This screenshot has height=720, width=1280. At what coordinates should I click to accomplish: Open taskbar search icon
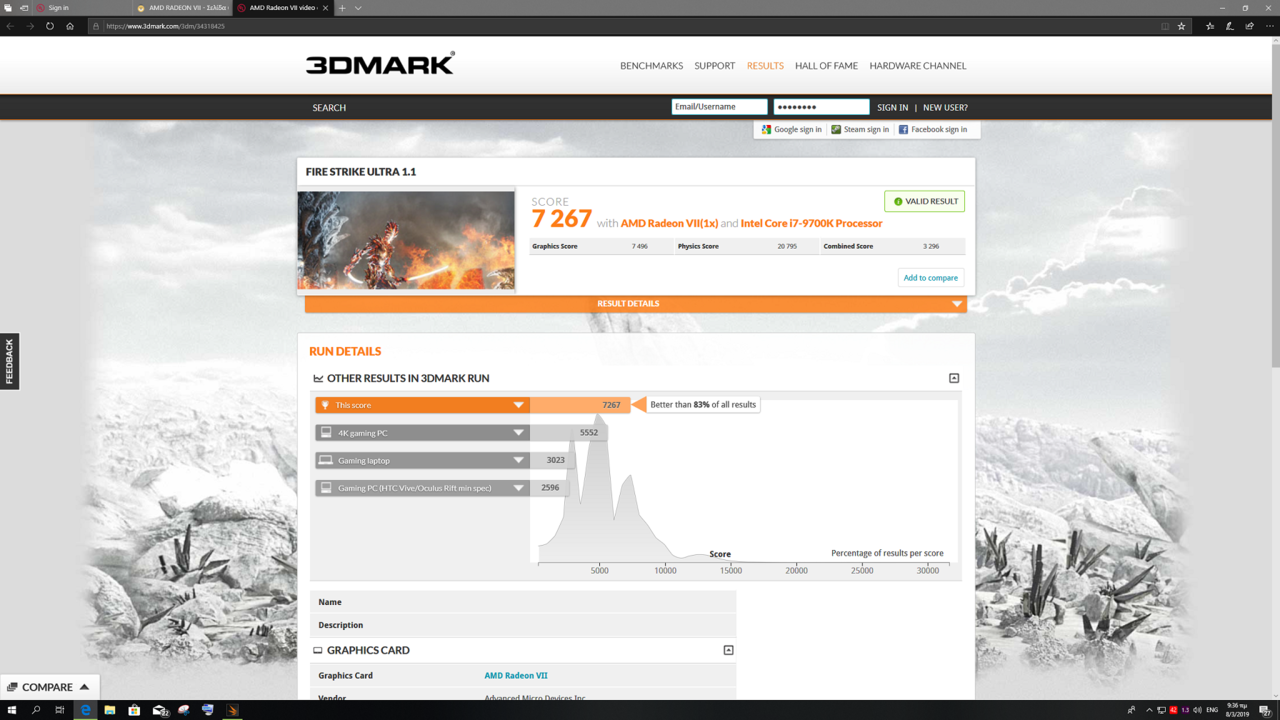pos(36,710)
